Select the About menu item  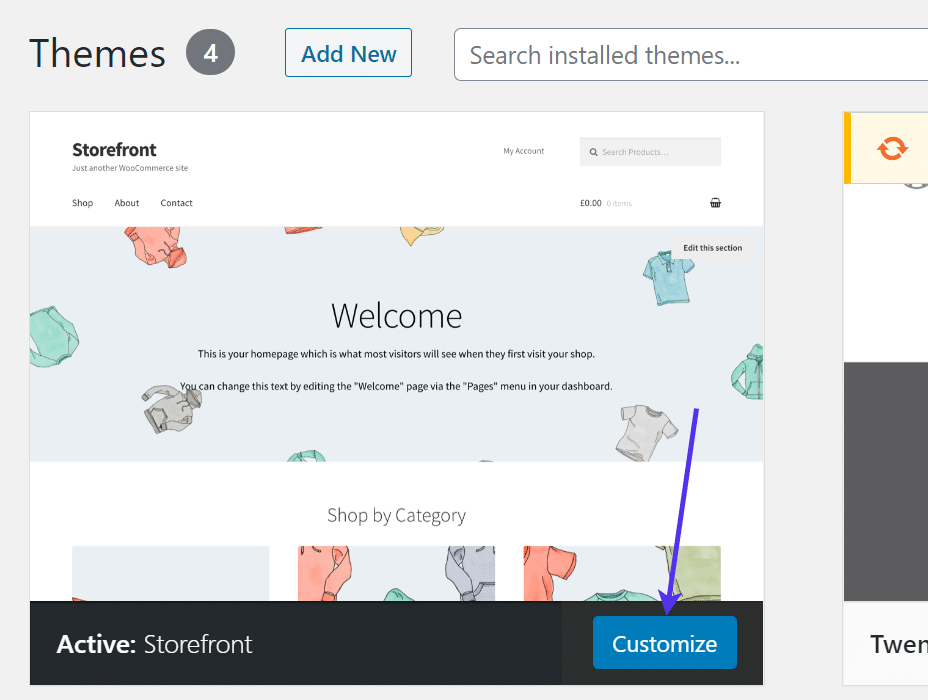(126, 202)
